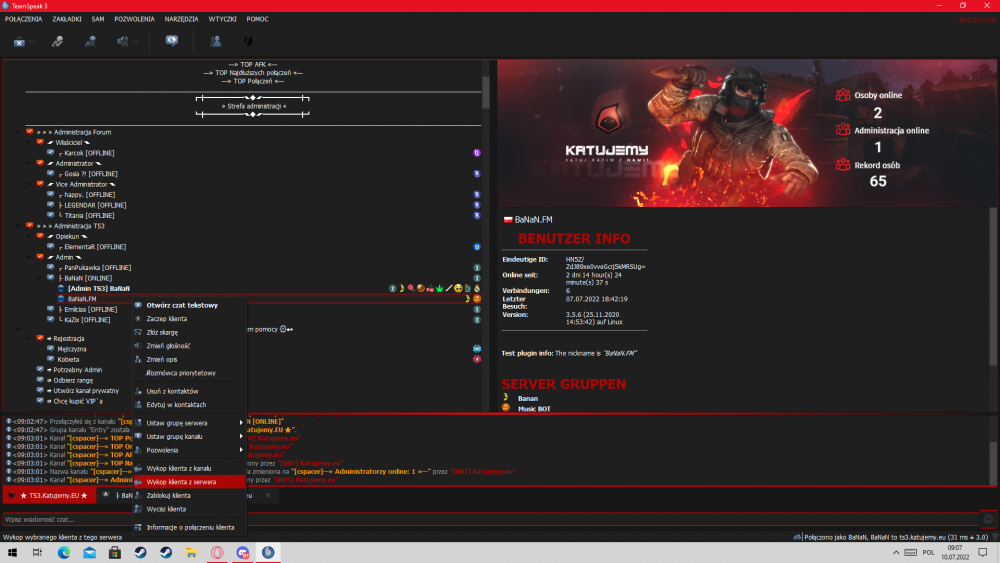Toggle subscription mark on Chcę kupić VIP'a channel
This screenshot has height=563, width=1000.
tap(40, 401)
